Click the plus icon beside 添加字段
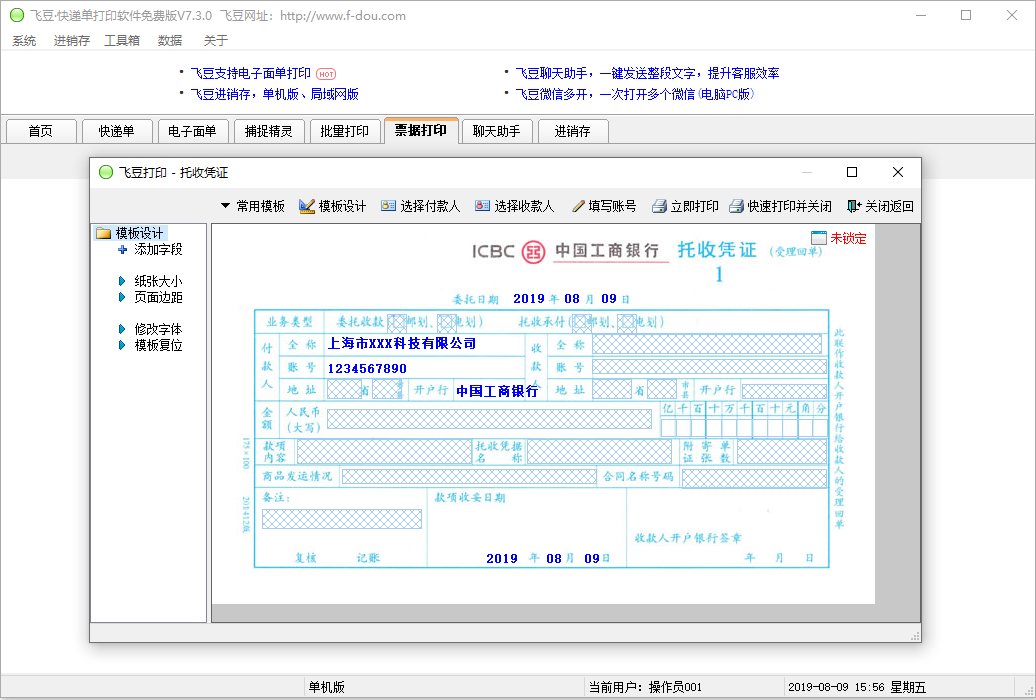Viewport: 1036px width, 700px height. pos(122,249)
